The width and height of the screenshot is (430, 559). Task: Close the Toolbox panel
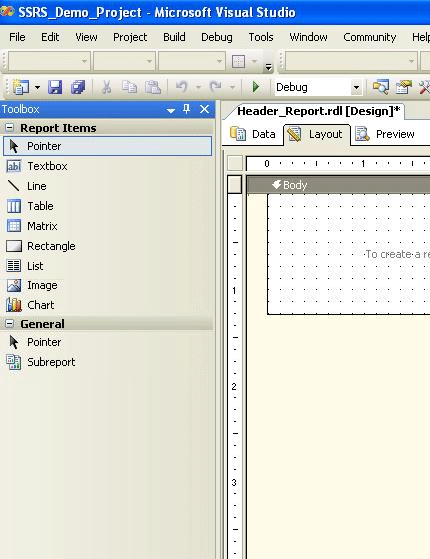coord(204,109)
